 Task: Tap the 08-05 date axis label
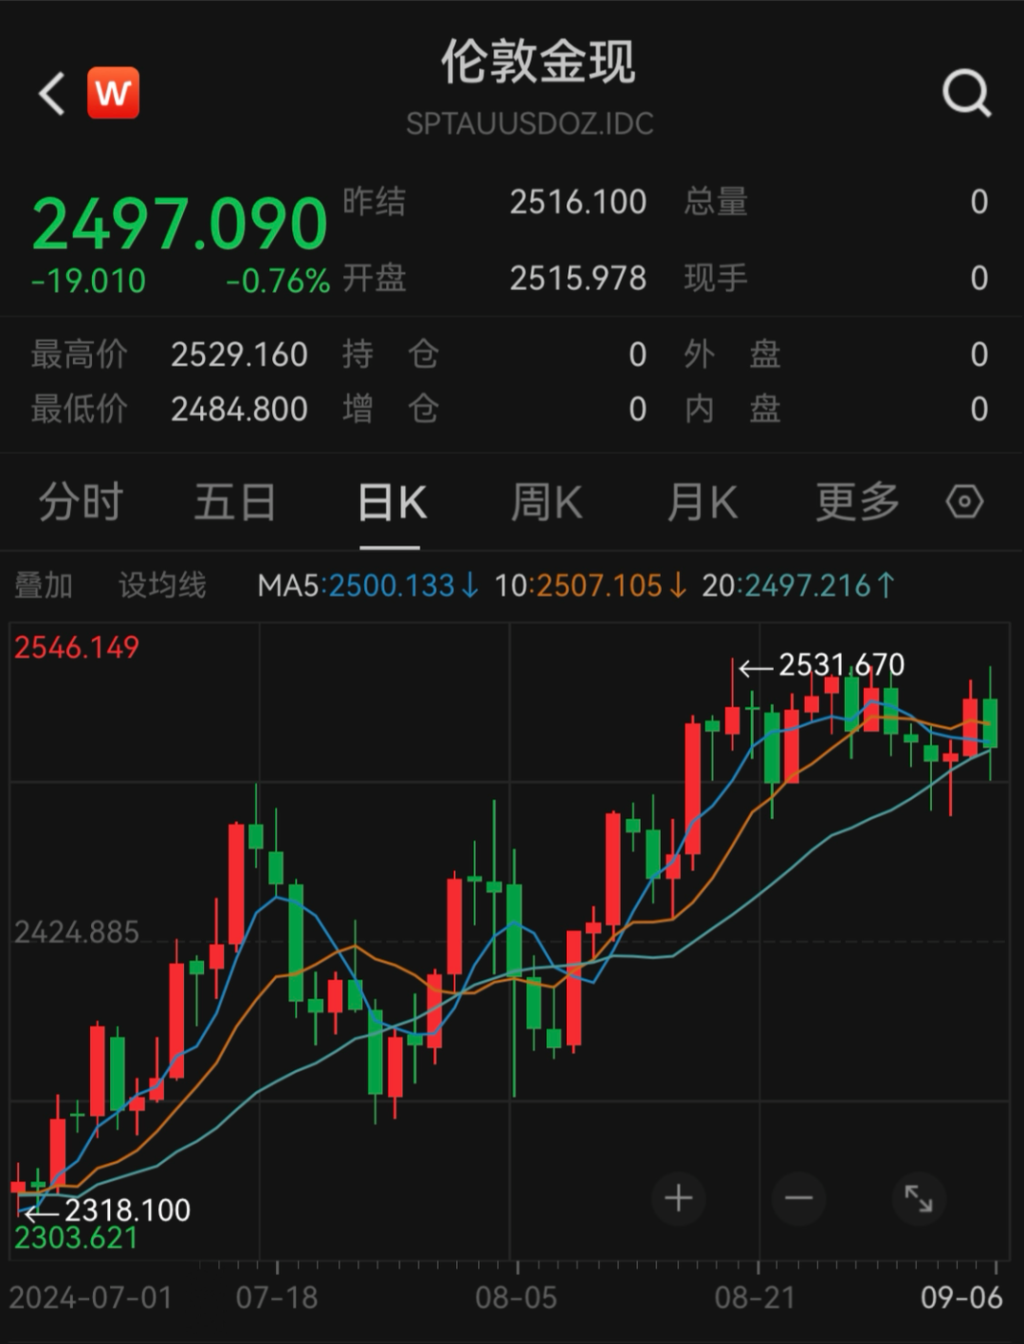coord(516,1298)
